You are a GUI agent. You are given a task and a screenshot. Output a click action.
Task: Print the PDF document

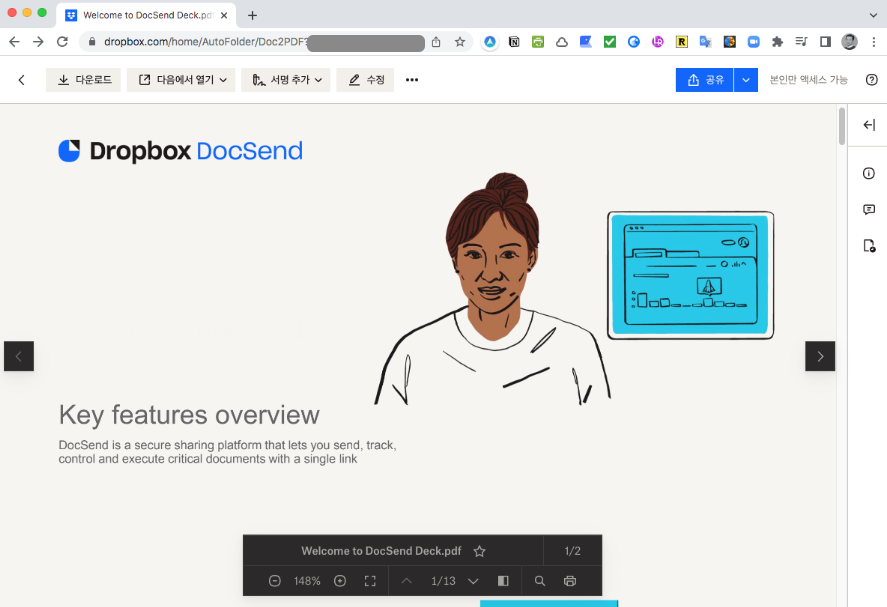click(570, 581)
